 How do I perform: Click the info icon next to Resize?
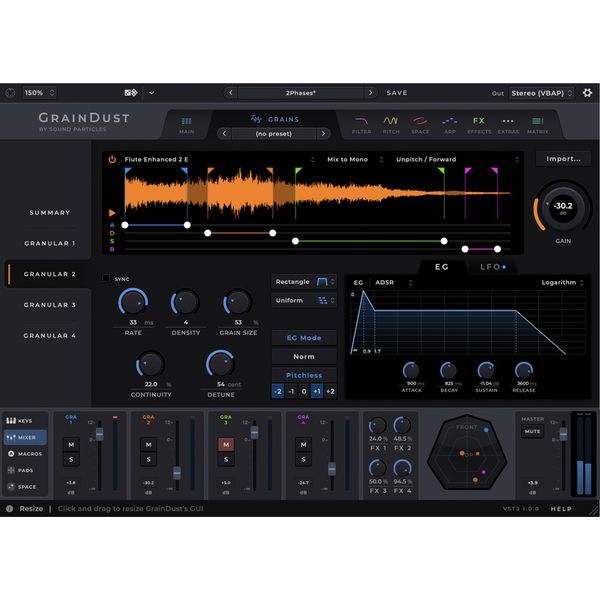tap(10, 509)
